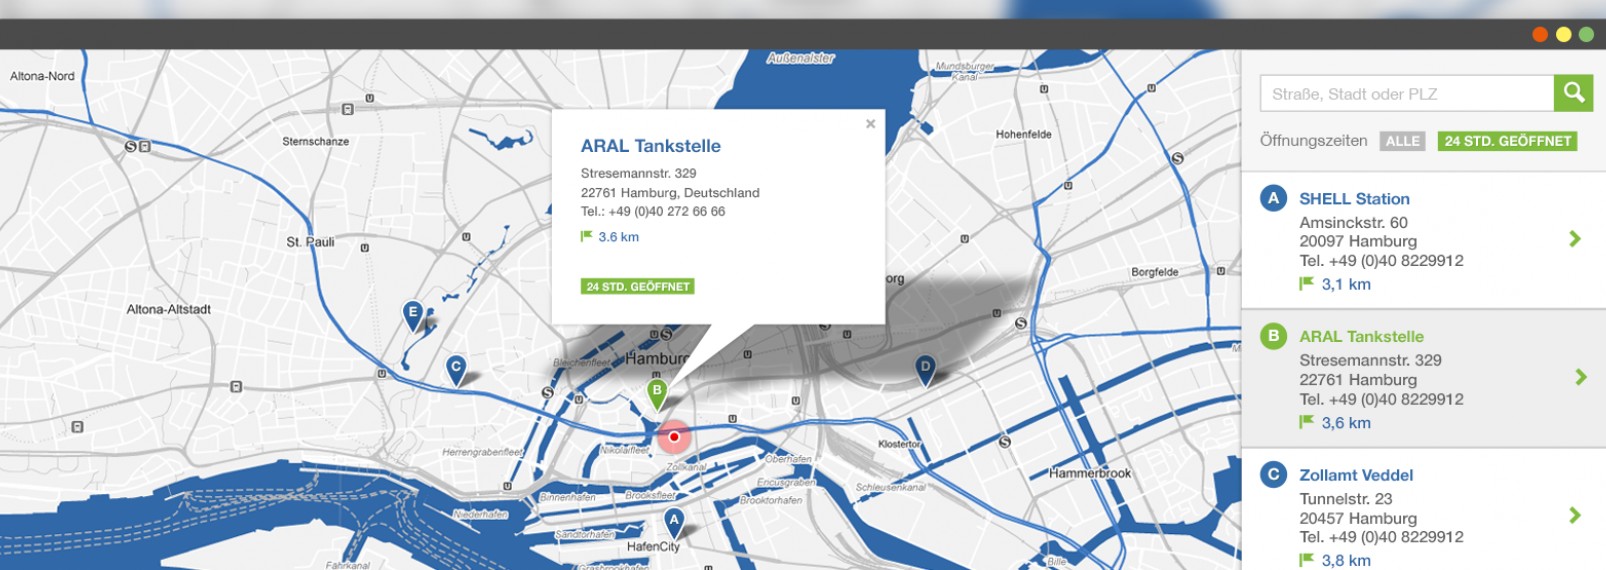Open Zollamt Veddel list title
The width and height of the screenshot is (1606, 570).
point(1356,475)
